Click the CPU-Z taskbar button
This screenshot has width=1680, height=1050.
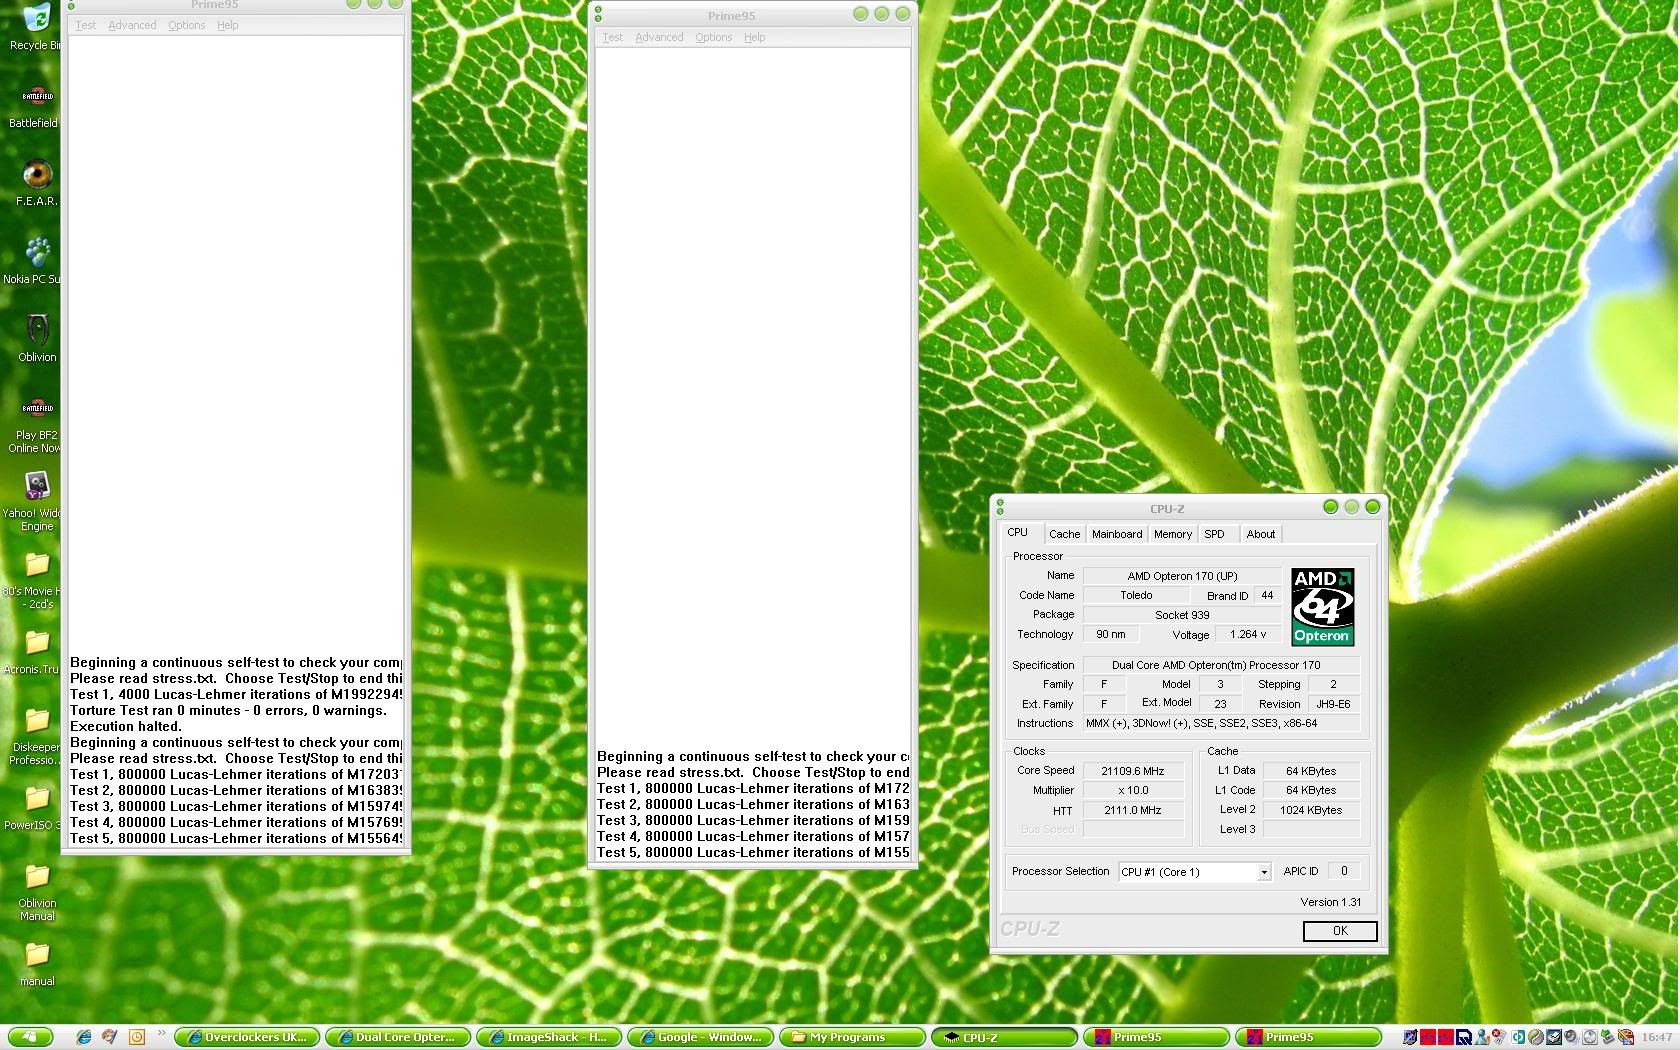1004,1037
